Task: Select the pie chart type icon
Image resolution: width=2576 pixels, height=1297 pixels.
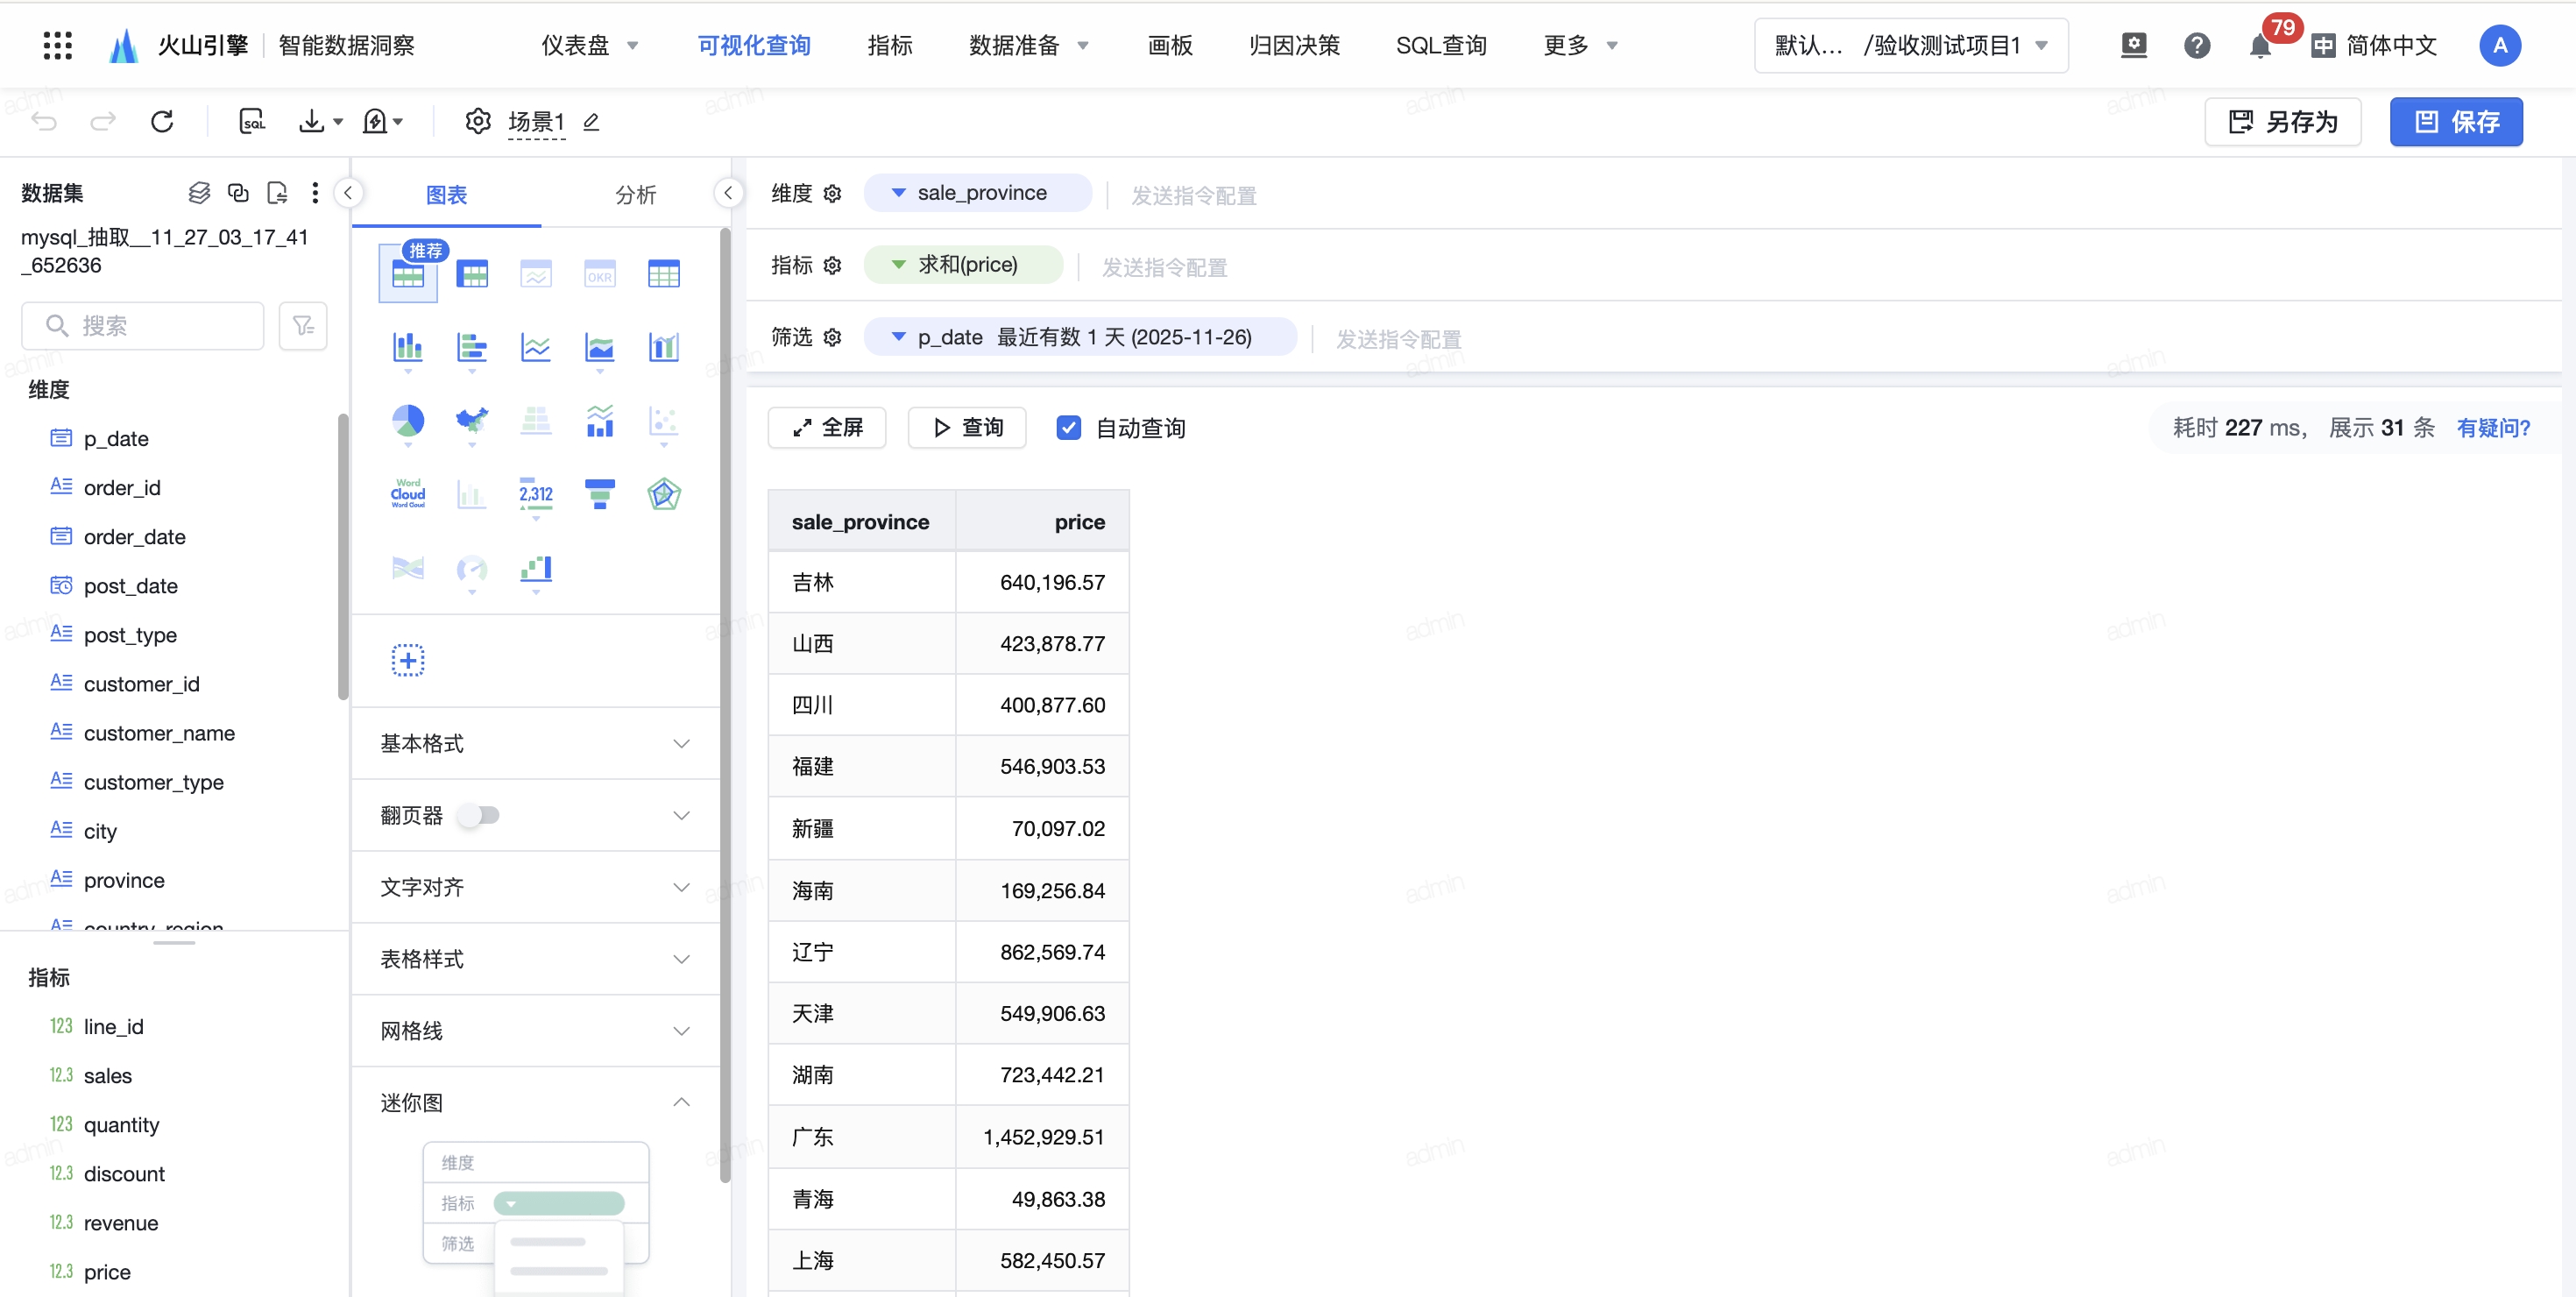Action: 407,421
